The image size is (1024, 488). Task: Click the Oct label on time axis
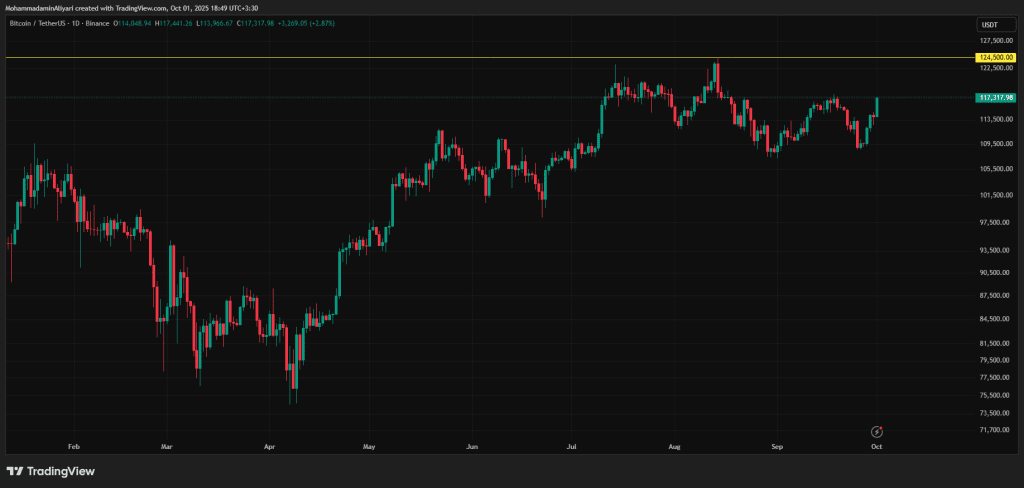(x=877, y=447)
